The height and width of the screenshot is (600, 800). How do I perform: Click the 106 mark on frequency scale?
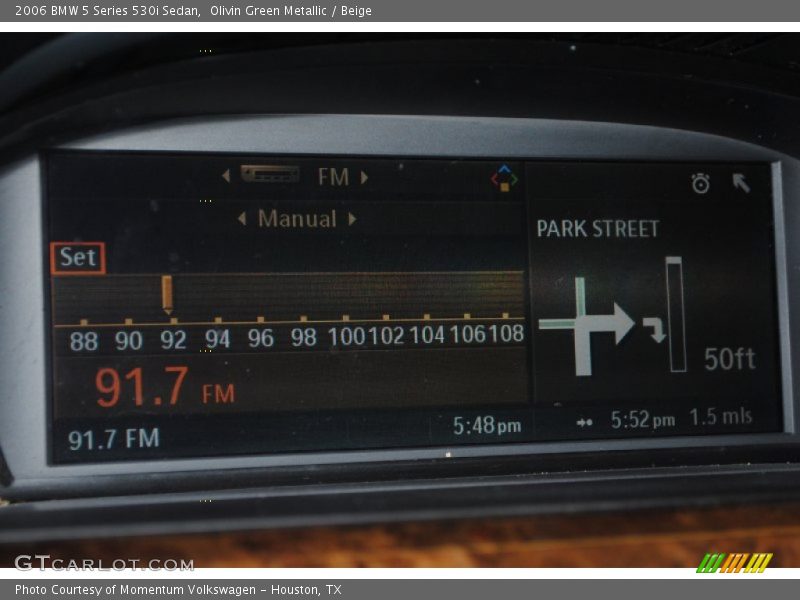pos(467,334)
